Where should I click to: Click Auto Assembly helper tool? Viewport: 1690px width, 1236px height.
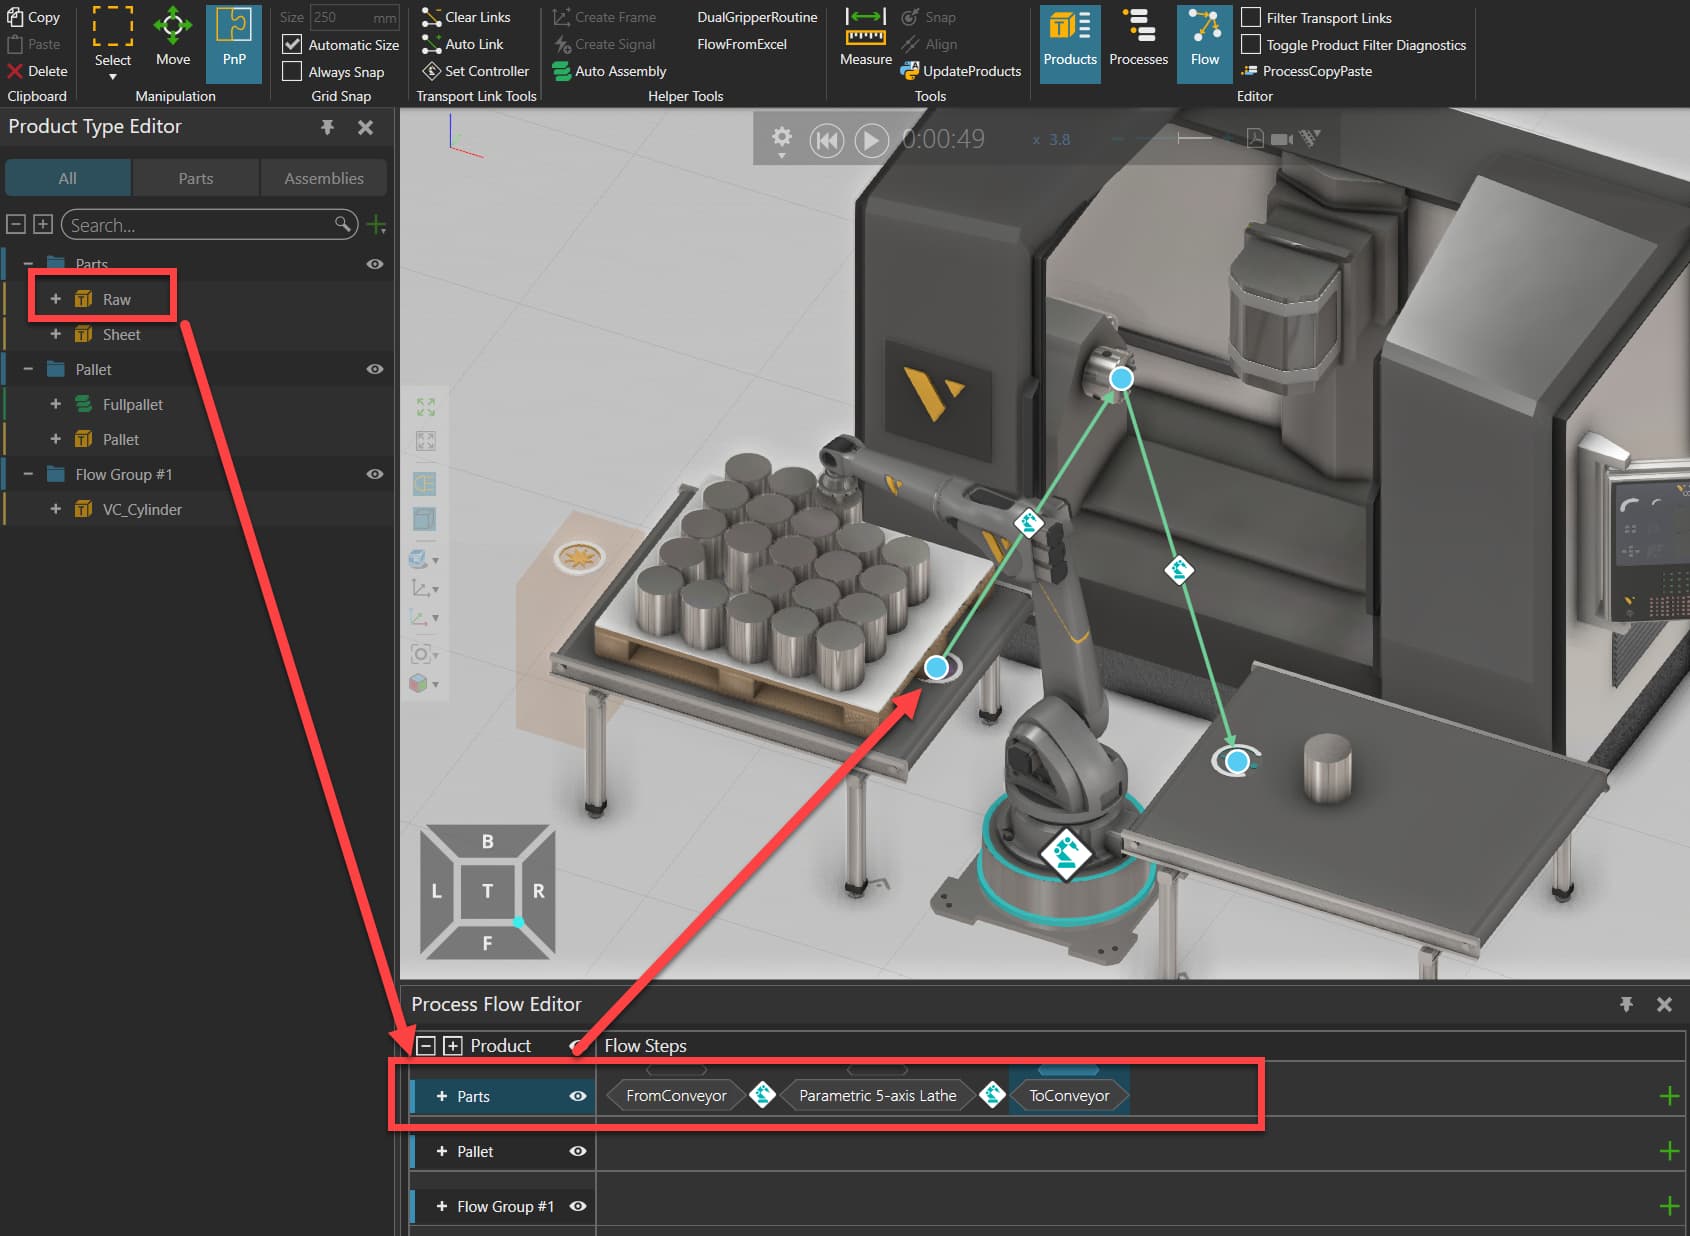point(609,71)
